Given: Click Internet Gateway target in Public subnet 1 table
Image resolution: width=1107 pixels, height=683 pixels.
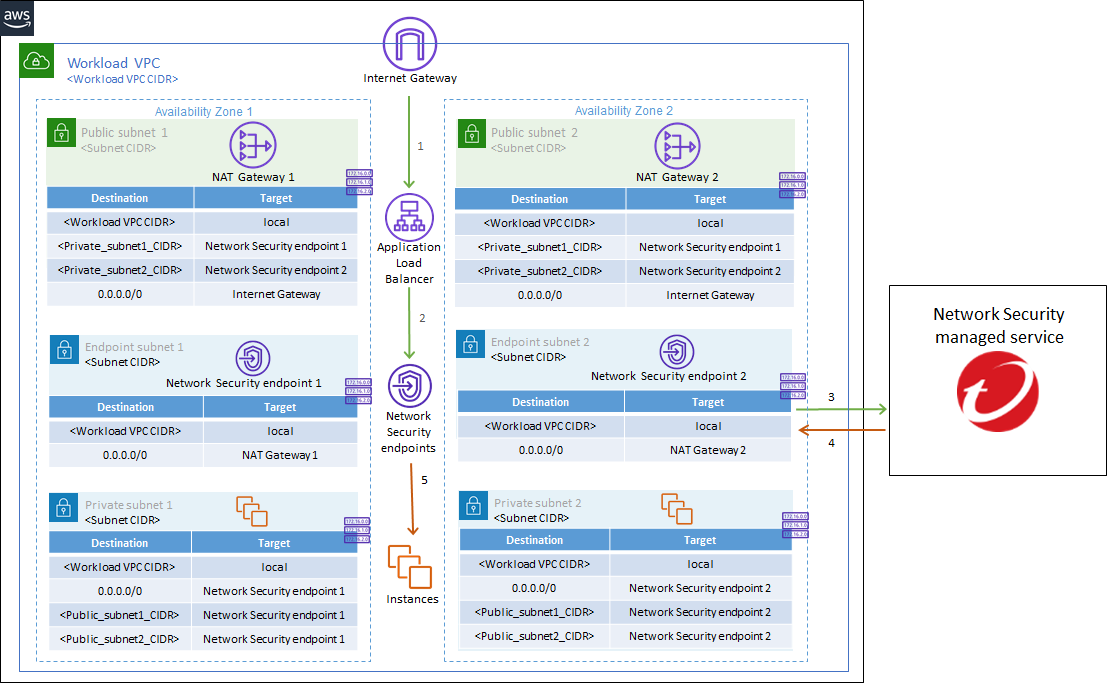Looking at the screenshot, I should click(276, 294).
